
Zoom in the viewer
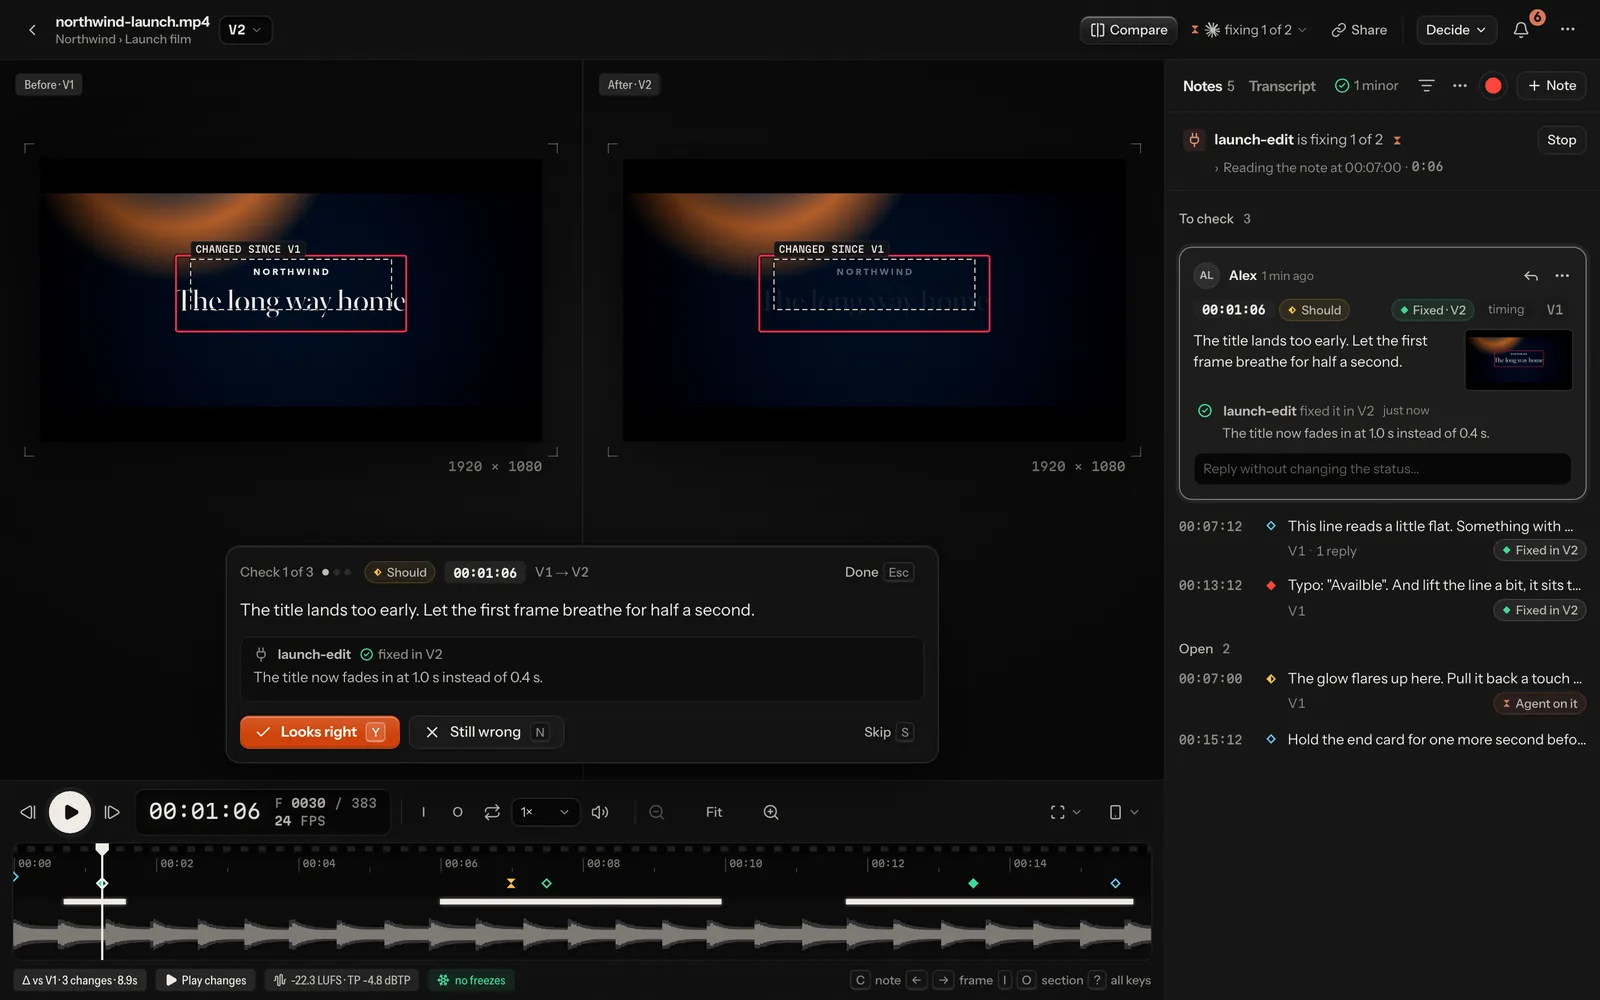point(771,812)
